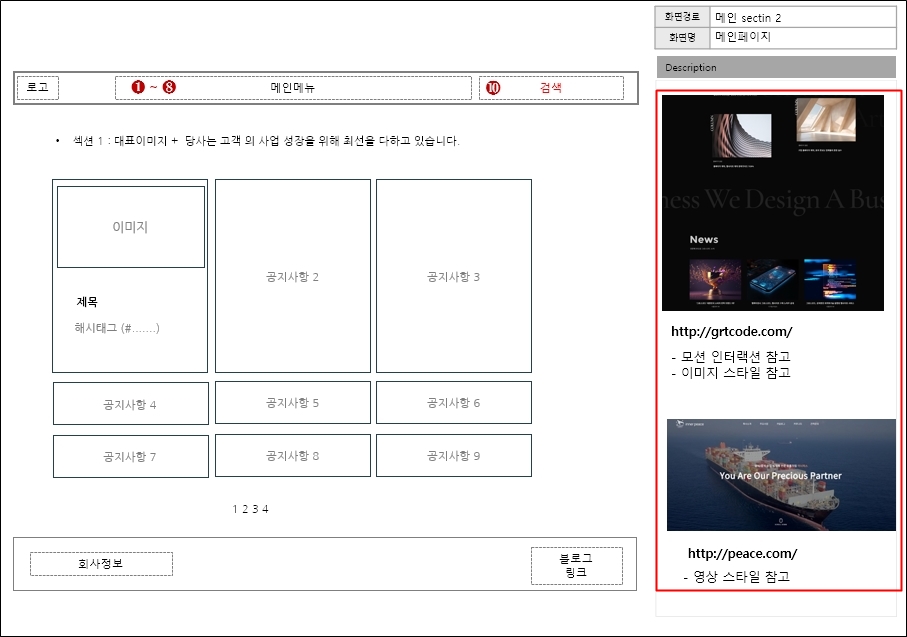Click the 화면경로 label cell
This screenshot has width=907, height=637.
pos(682,17)
